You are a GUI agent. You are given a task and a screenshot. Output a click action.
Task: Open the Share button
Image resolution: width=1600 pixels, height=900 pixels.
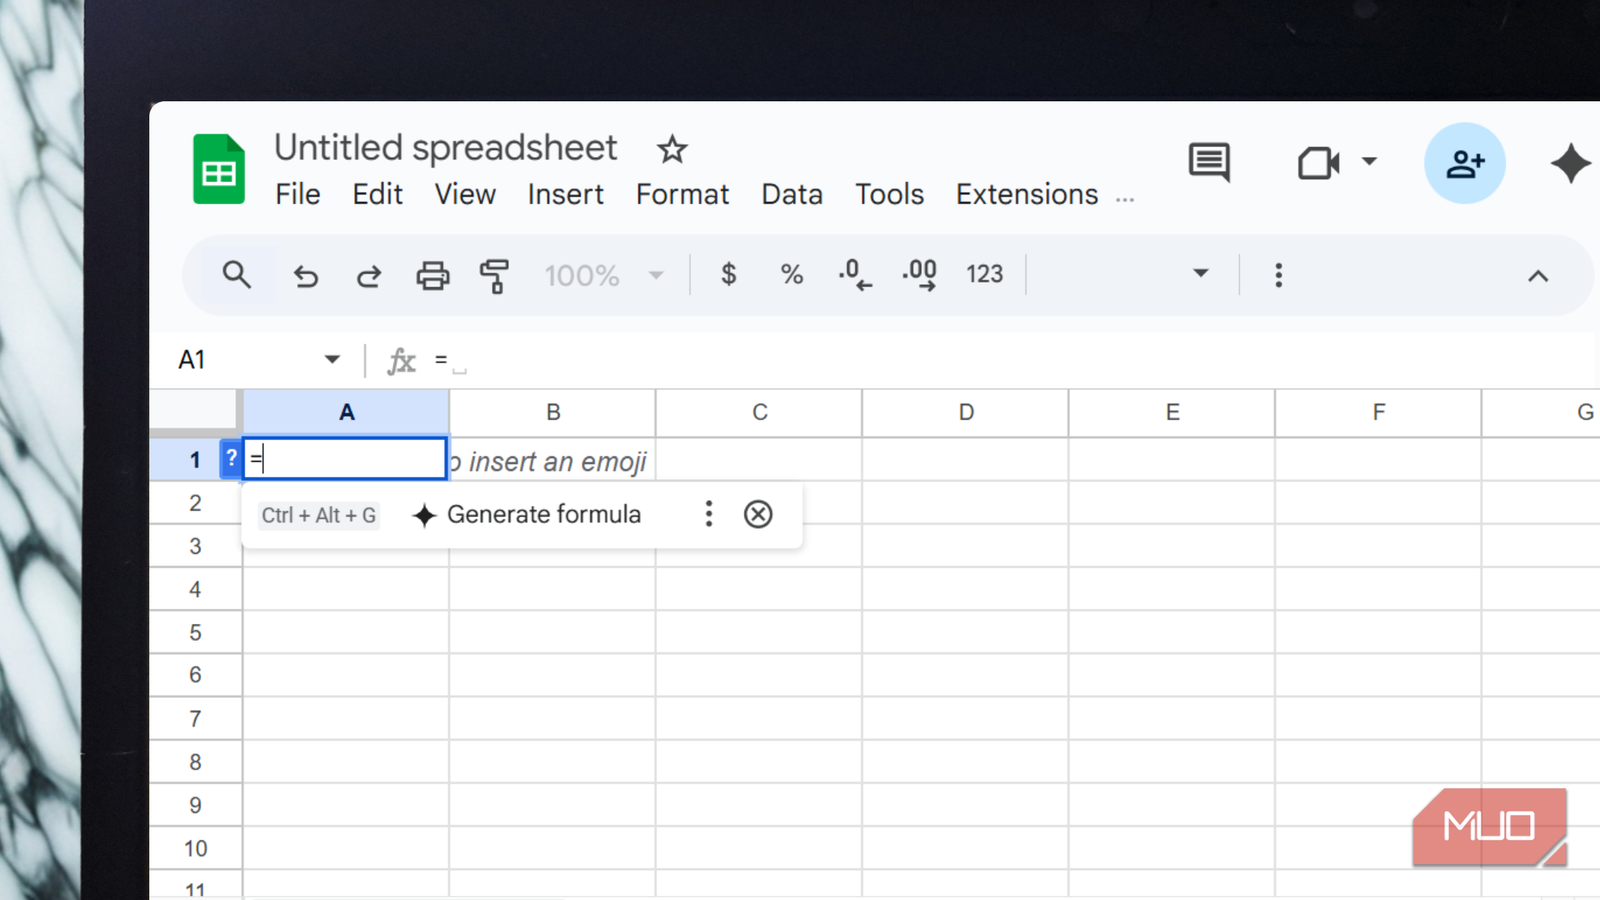click(1464, 163)
